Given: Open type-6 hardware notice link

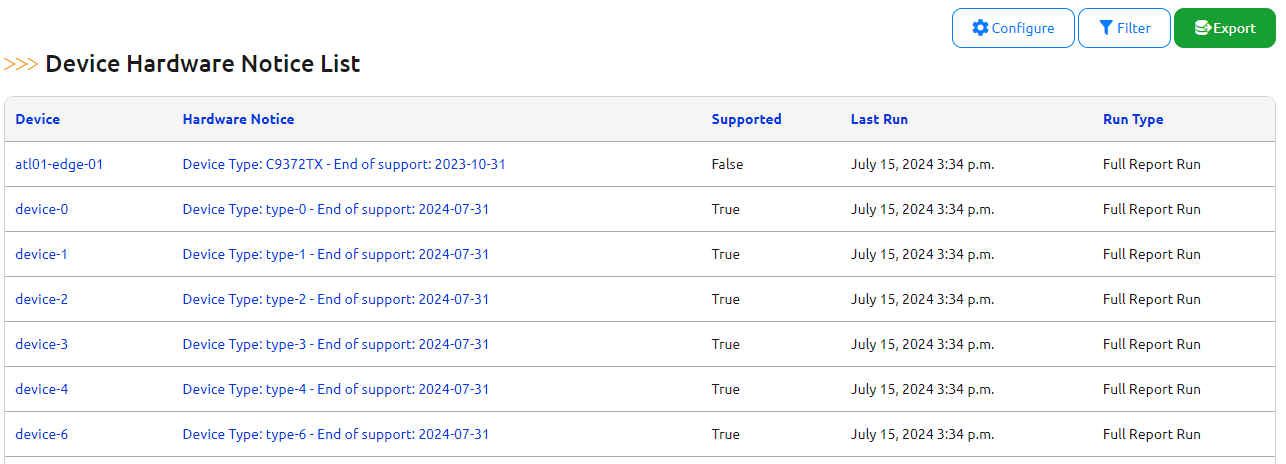Looking at the screenshot, I should (x=335, y=434).
